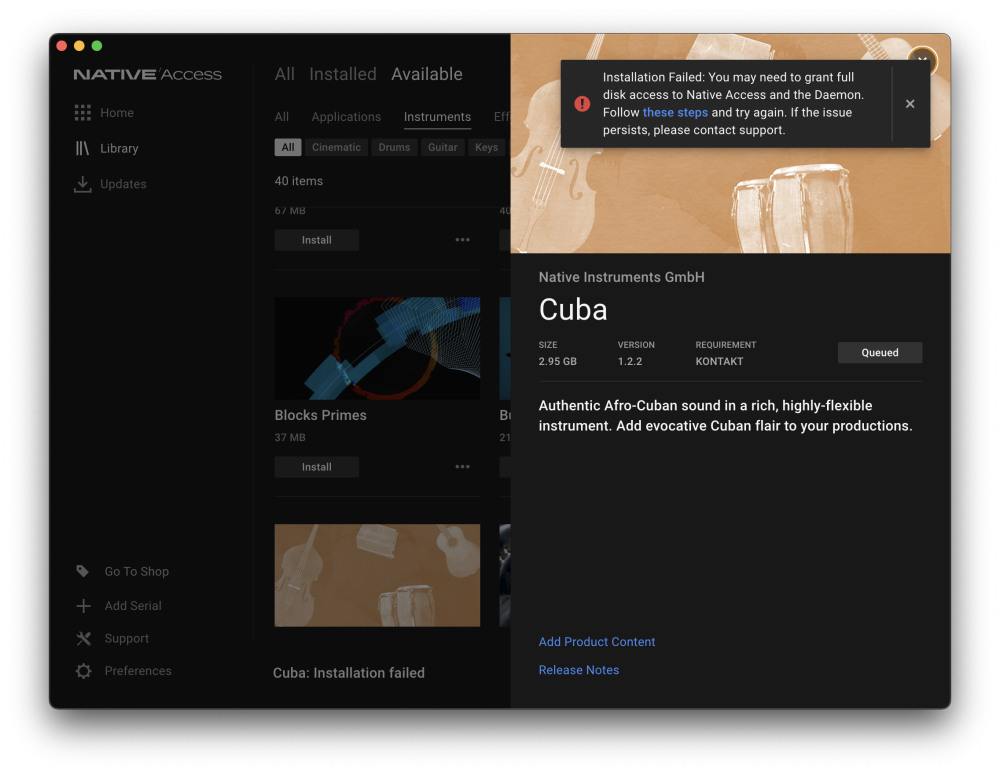Click the Add Serial plus icon

point(84,606)
